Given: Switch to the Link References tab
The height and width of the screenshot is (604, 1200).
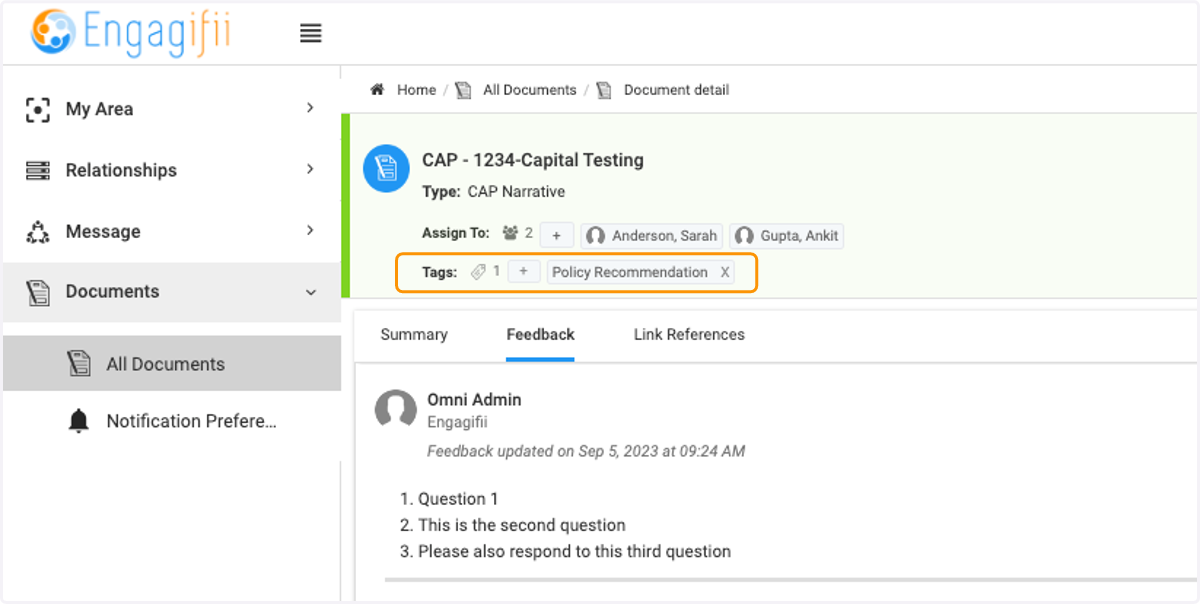Looking at the screenshot, I should tap(689, 335).
